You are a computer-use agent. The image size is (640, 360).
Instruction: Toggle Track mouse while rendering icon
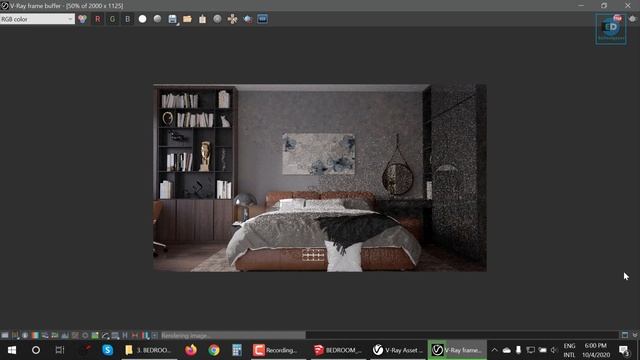click(232, 19)
